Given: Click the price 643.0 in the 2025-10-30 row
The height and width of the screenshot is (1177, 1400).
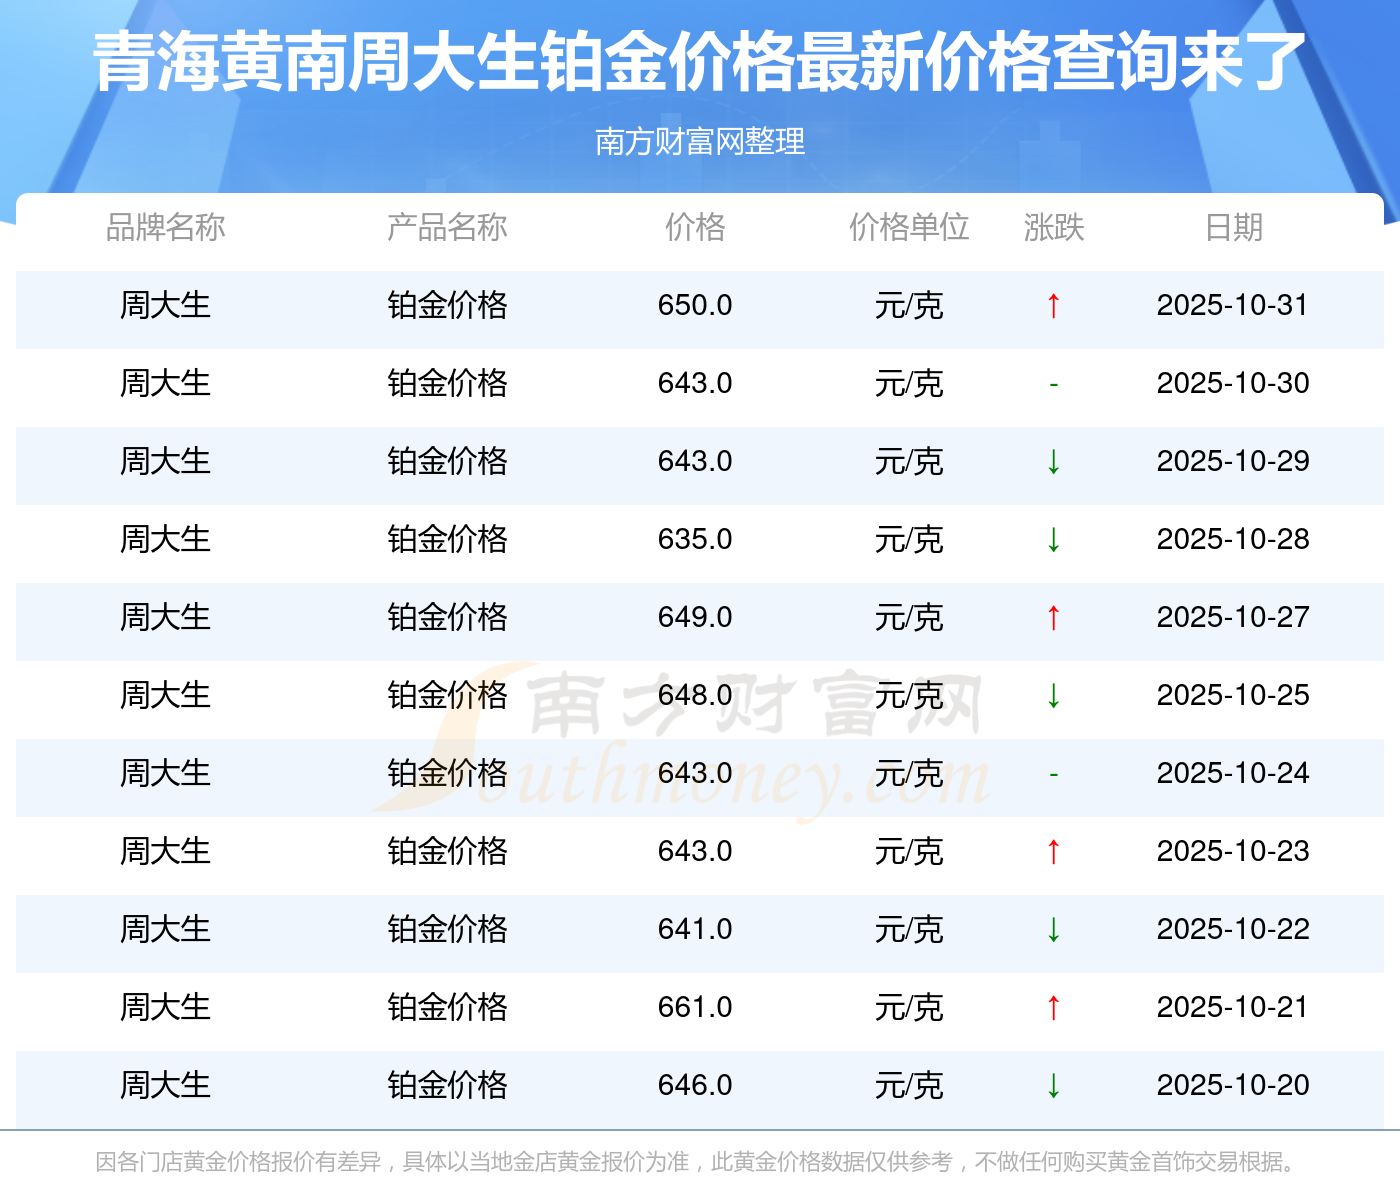Looking at the screenshot, I should [x=695, y=383].
